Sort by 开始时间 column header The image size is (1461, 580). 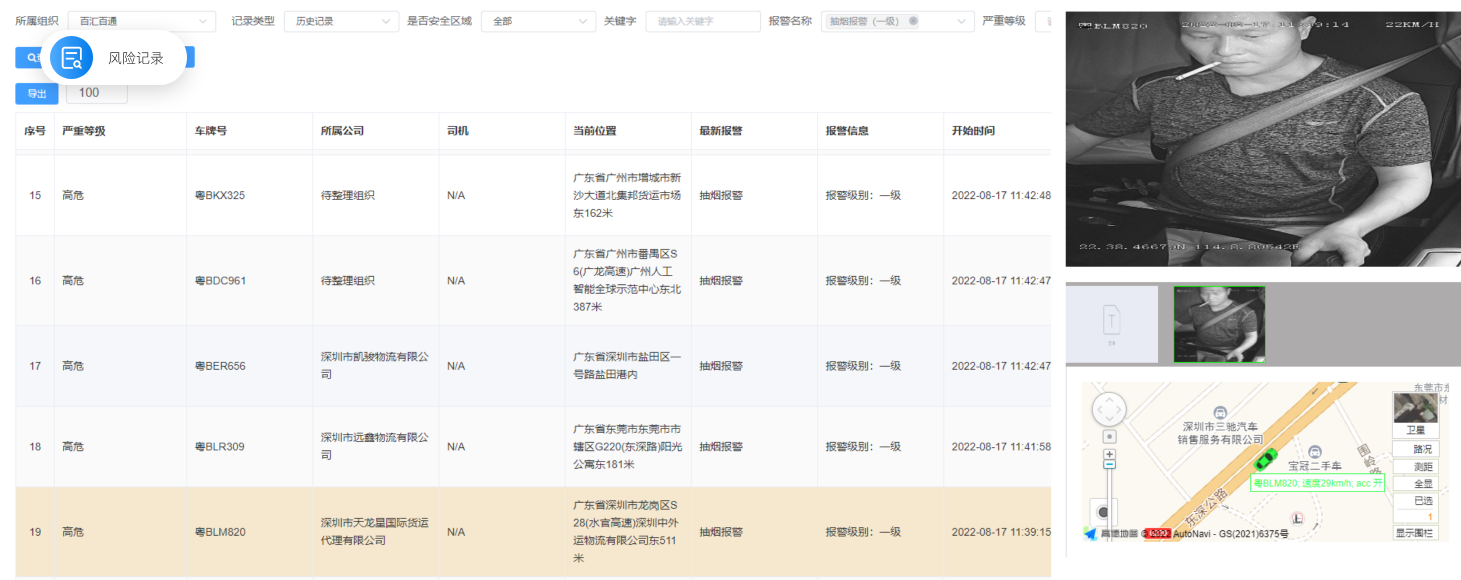point(973,131)
